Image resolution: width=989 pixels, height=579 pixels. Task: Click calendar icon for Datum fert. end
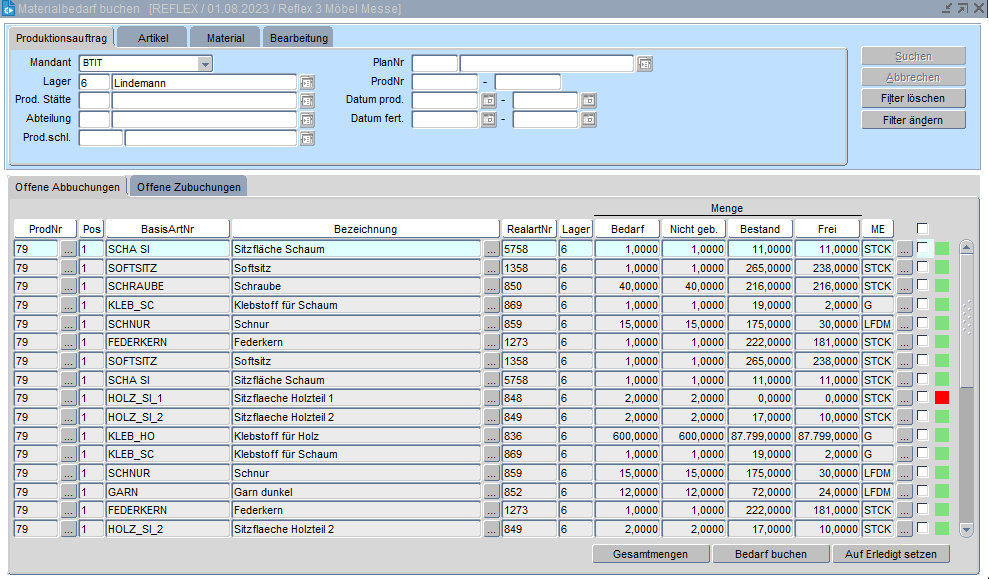[588, 120]
